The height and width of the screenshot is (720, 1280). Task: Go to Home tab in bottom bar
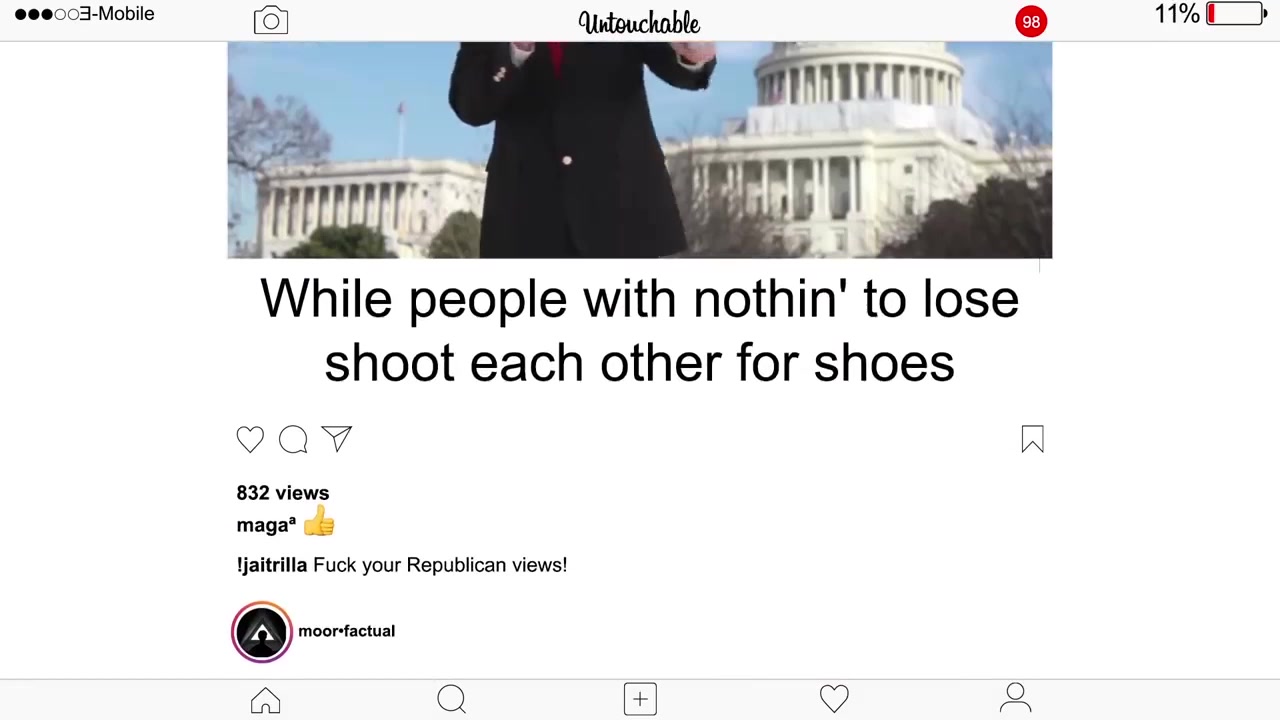coord(265,700)
